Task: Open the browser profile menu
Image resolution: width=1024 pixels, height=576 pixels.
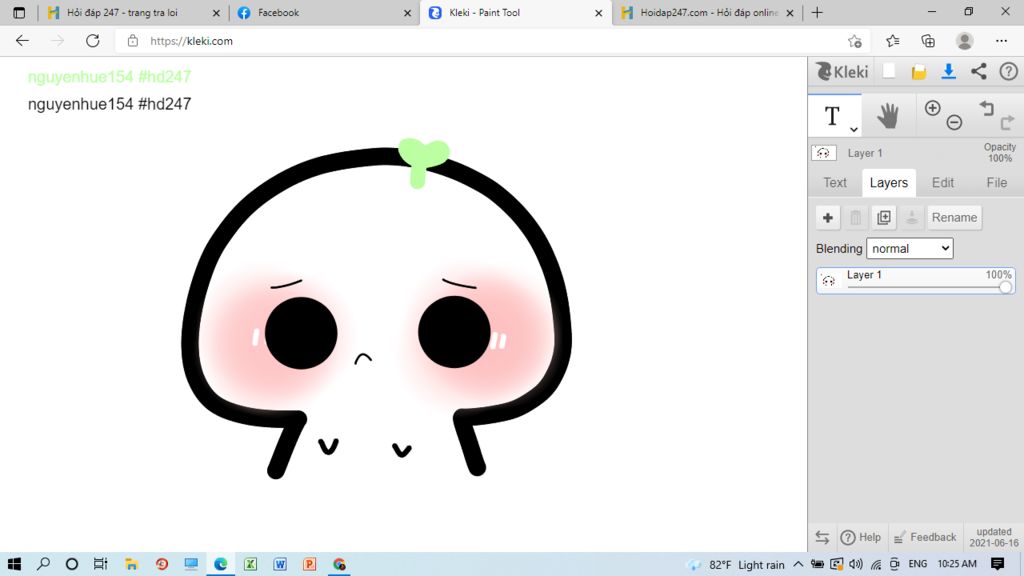Action: [x=965, y=41]
